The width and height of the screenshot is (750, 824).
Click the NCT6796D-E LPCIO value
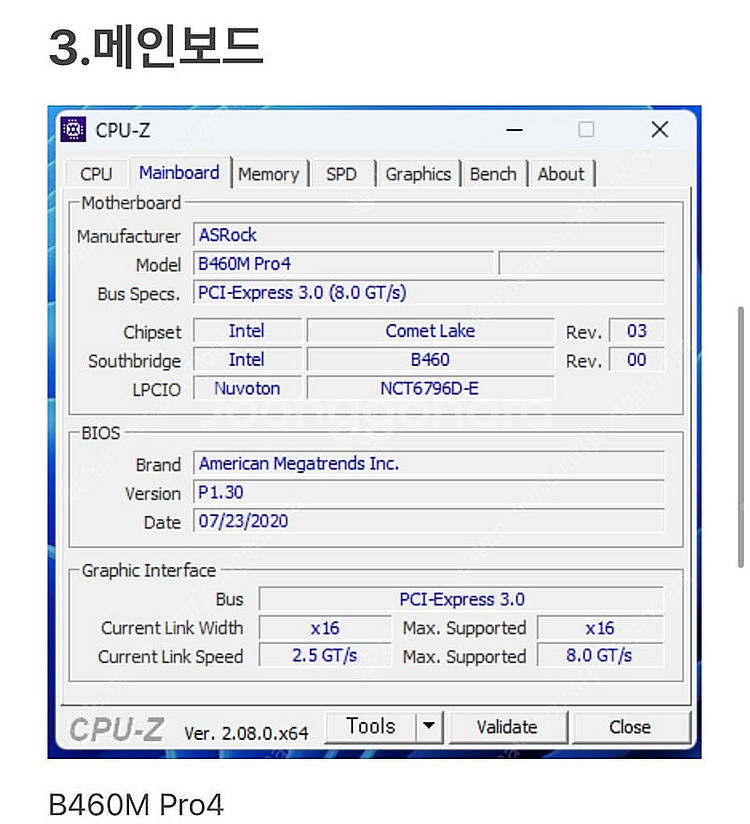(x=430, y=389)
